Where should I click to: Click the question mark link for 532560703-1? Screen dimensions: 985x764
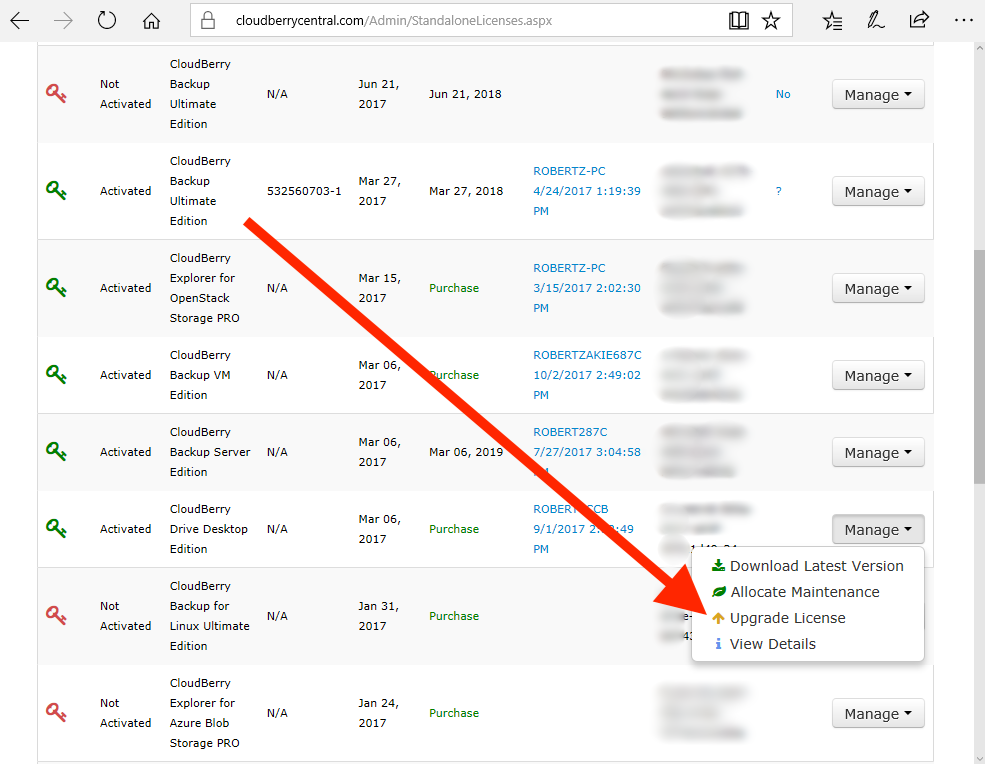pyautogui.click(x=778, y=191)
